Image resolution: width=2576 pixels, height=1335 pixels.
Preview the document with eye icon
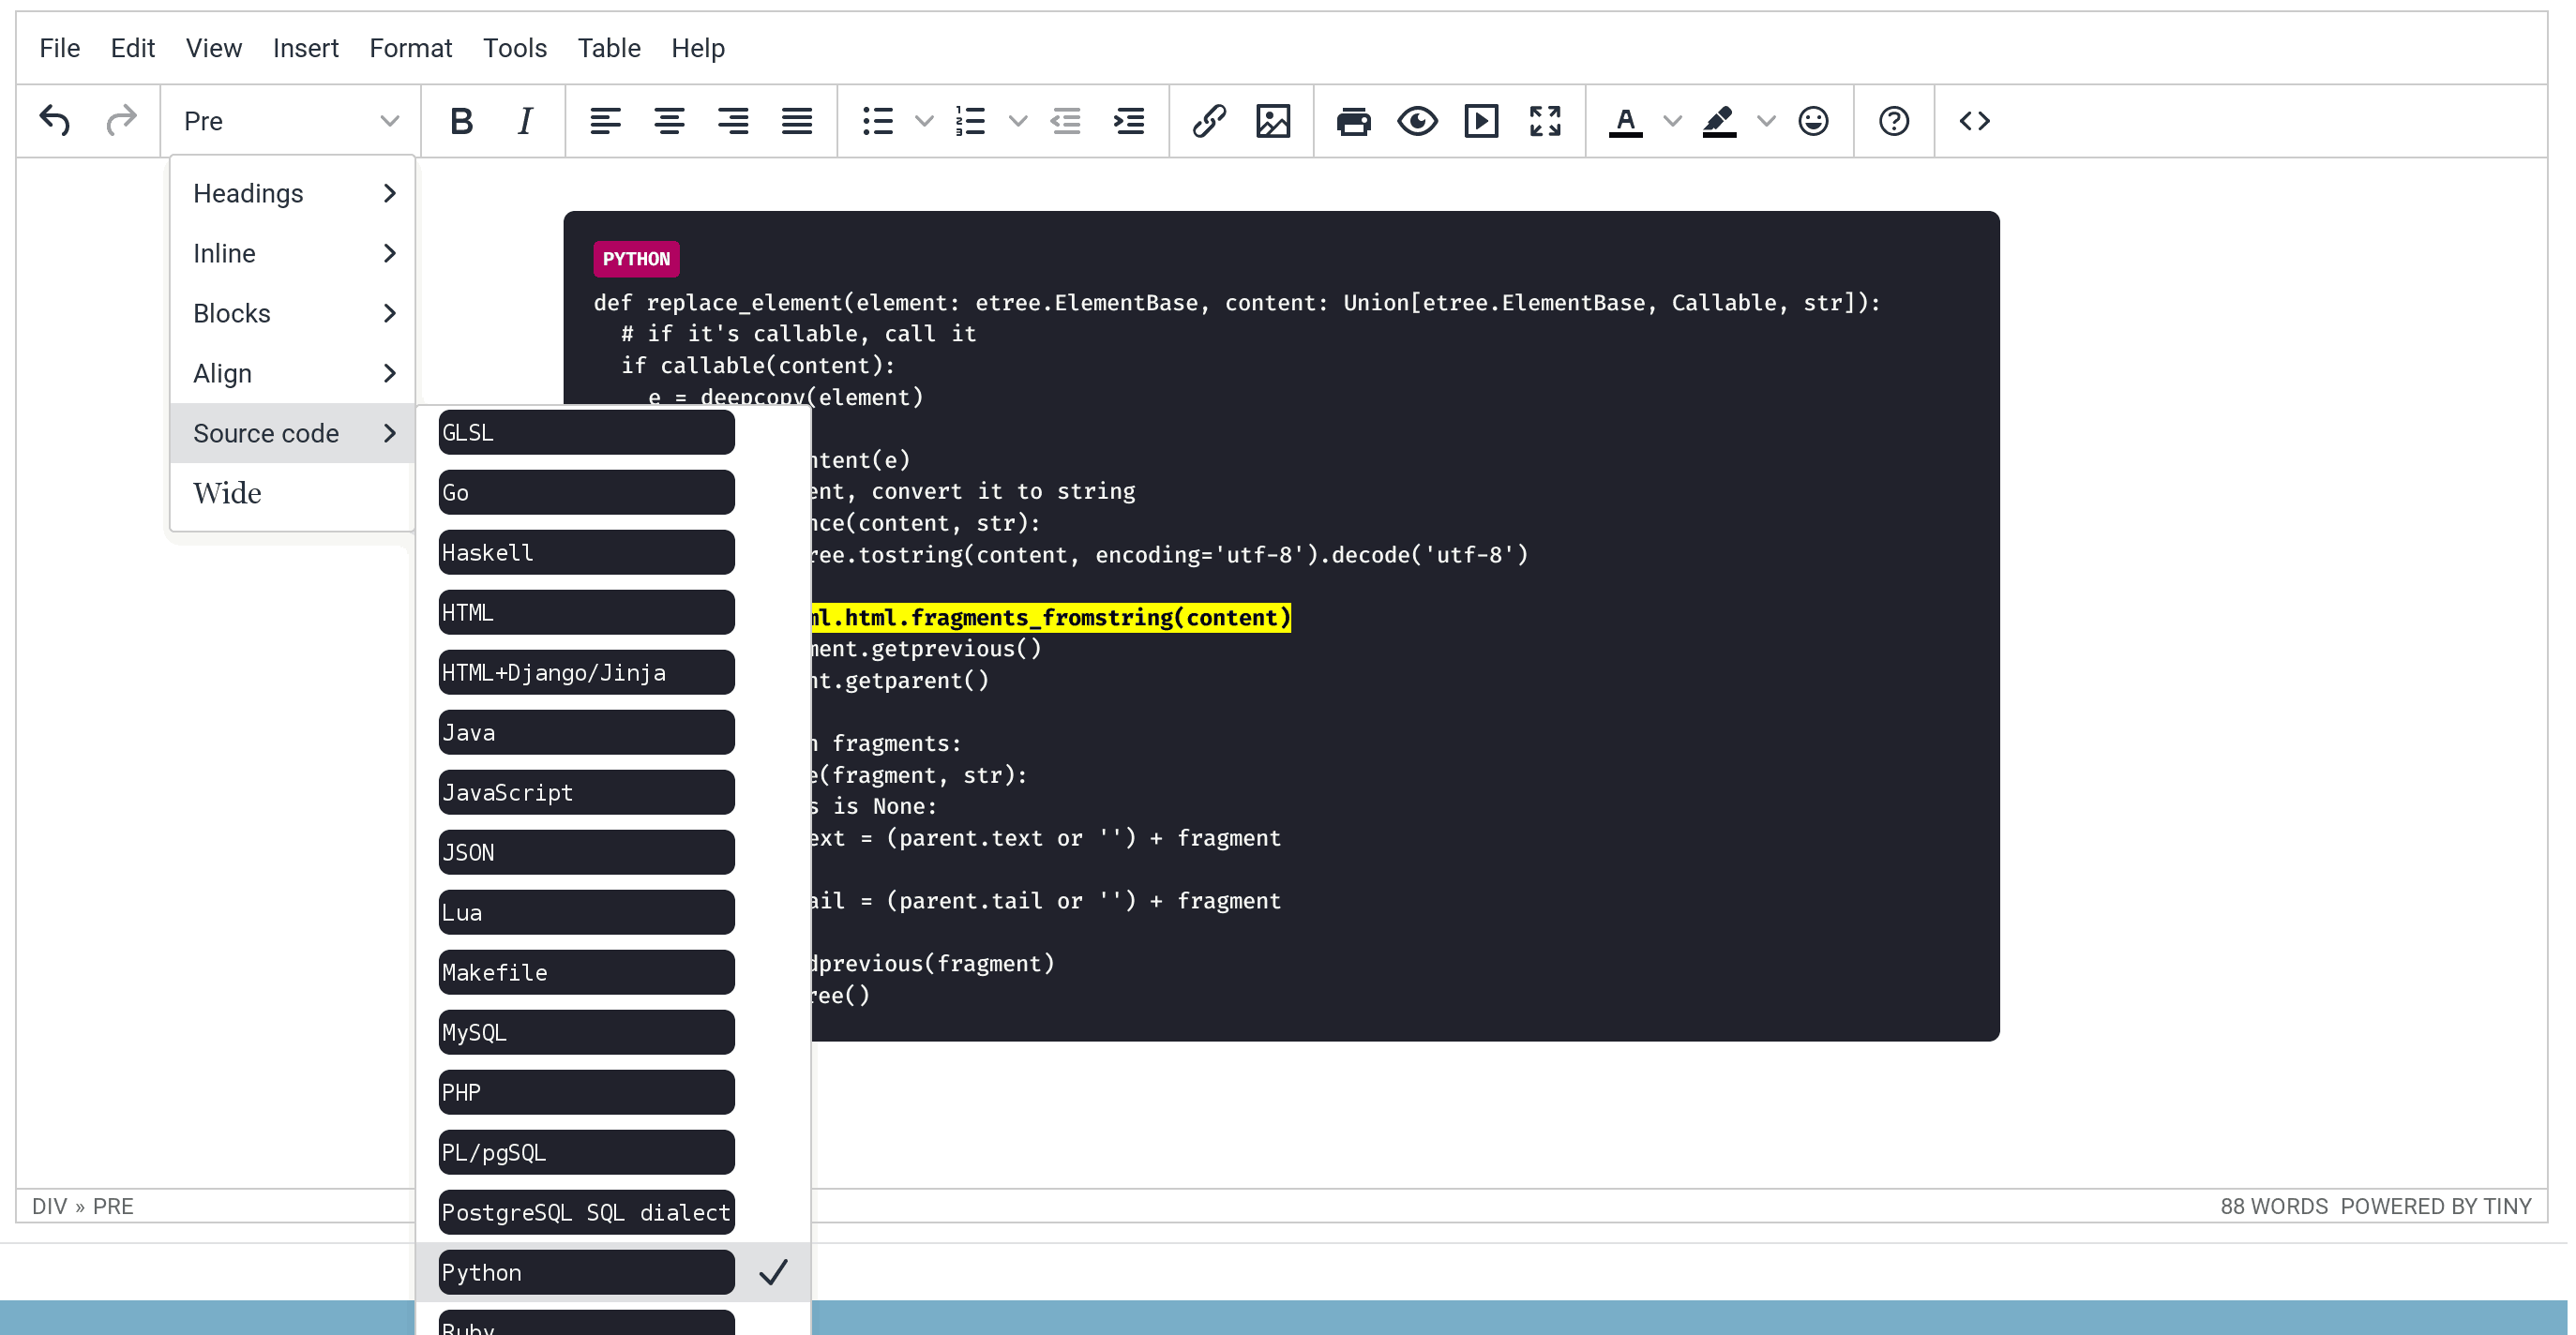point(1417,121)
